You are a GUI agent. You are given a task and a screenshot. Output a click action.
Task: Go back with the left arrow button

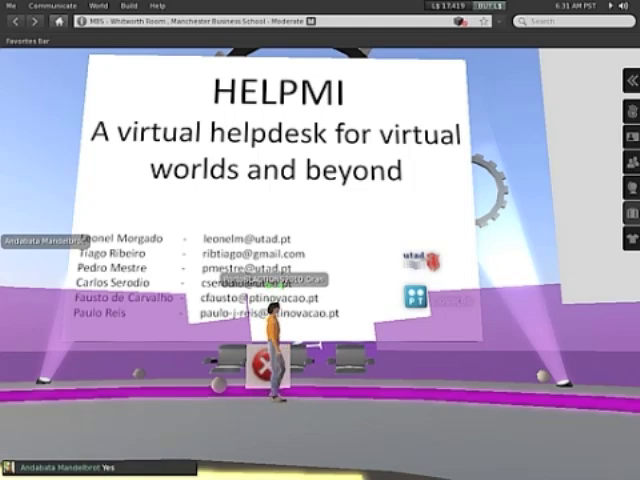point(16,21)
